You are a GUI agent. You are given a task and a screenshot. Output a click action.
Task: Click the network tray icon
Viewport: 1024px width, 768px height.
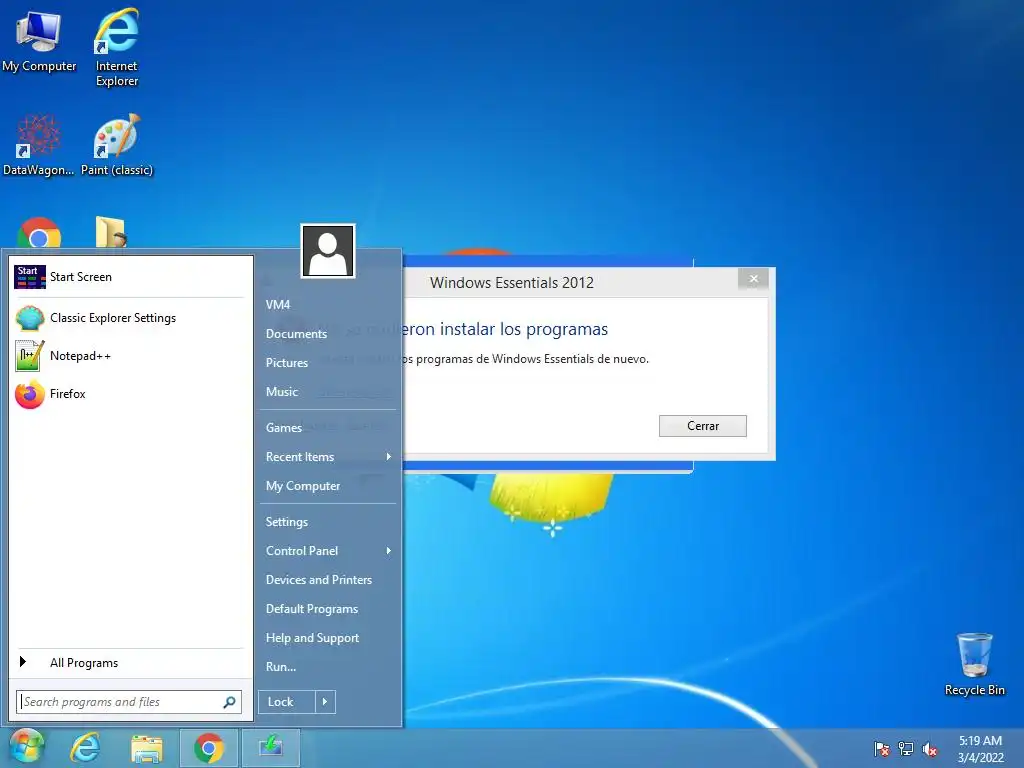pyautogui.click(x=906, y=749)
